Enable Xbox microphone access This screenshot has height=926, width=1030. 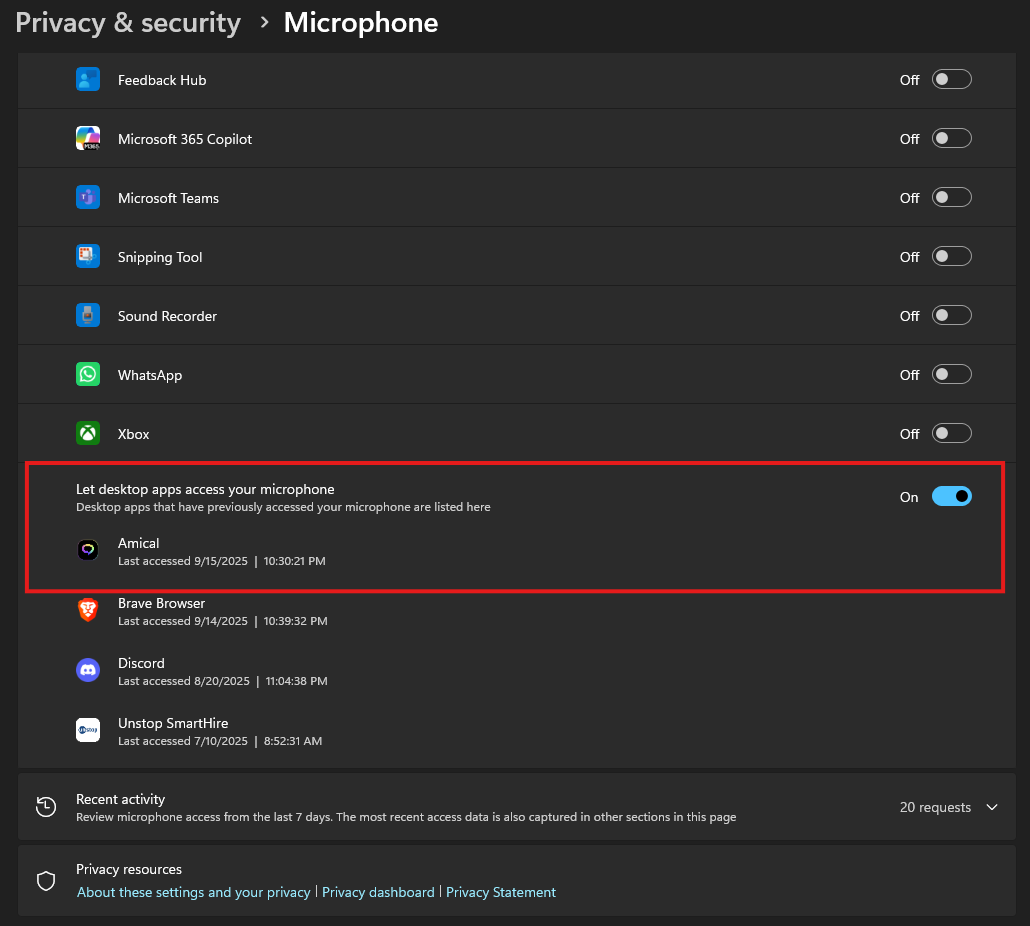(x=951, y=433)
